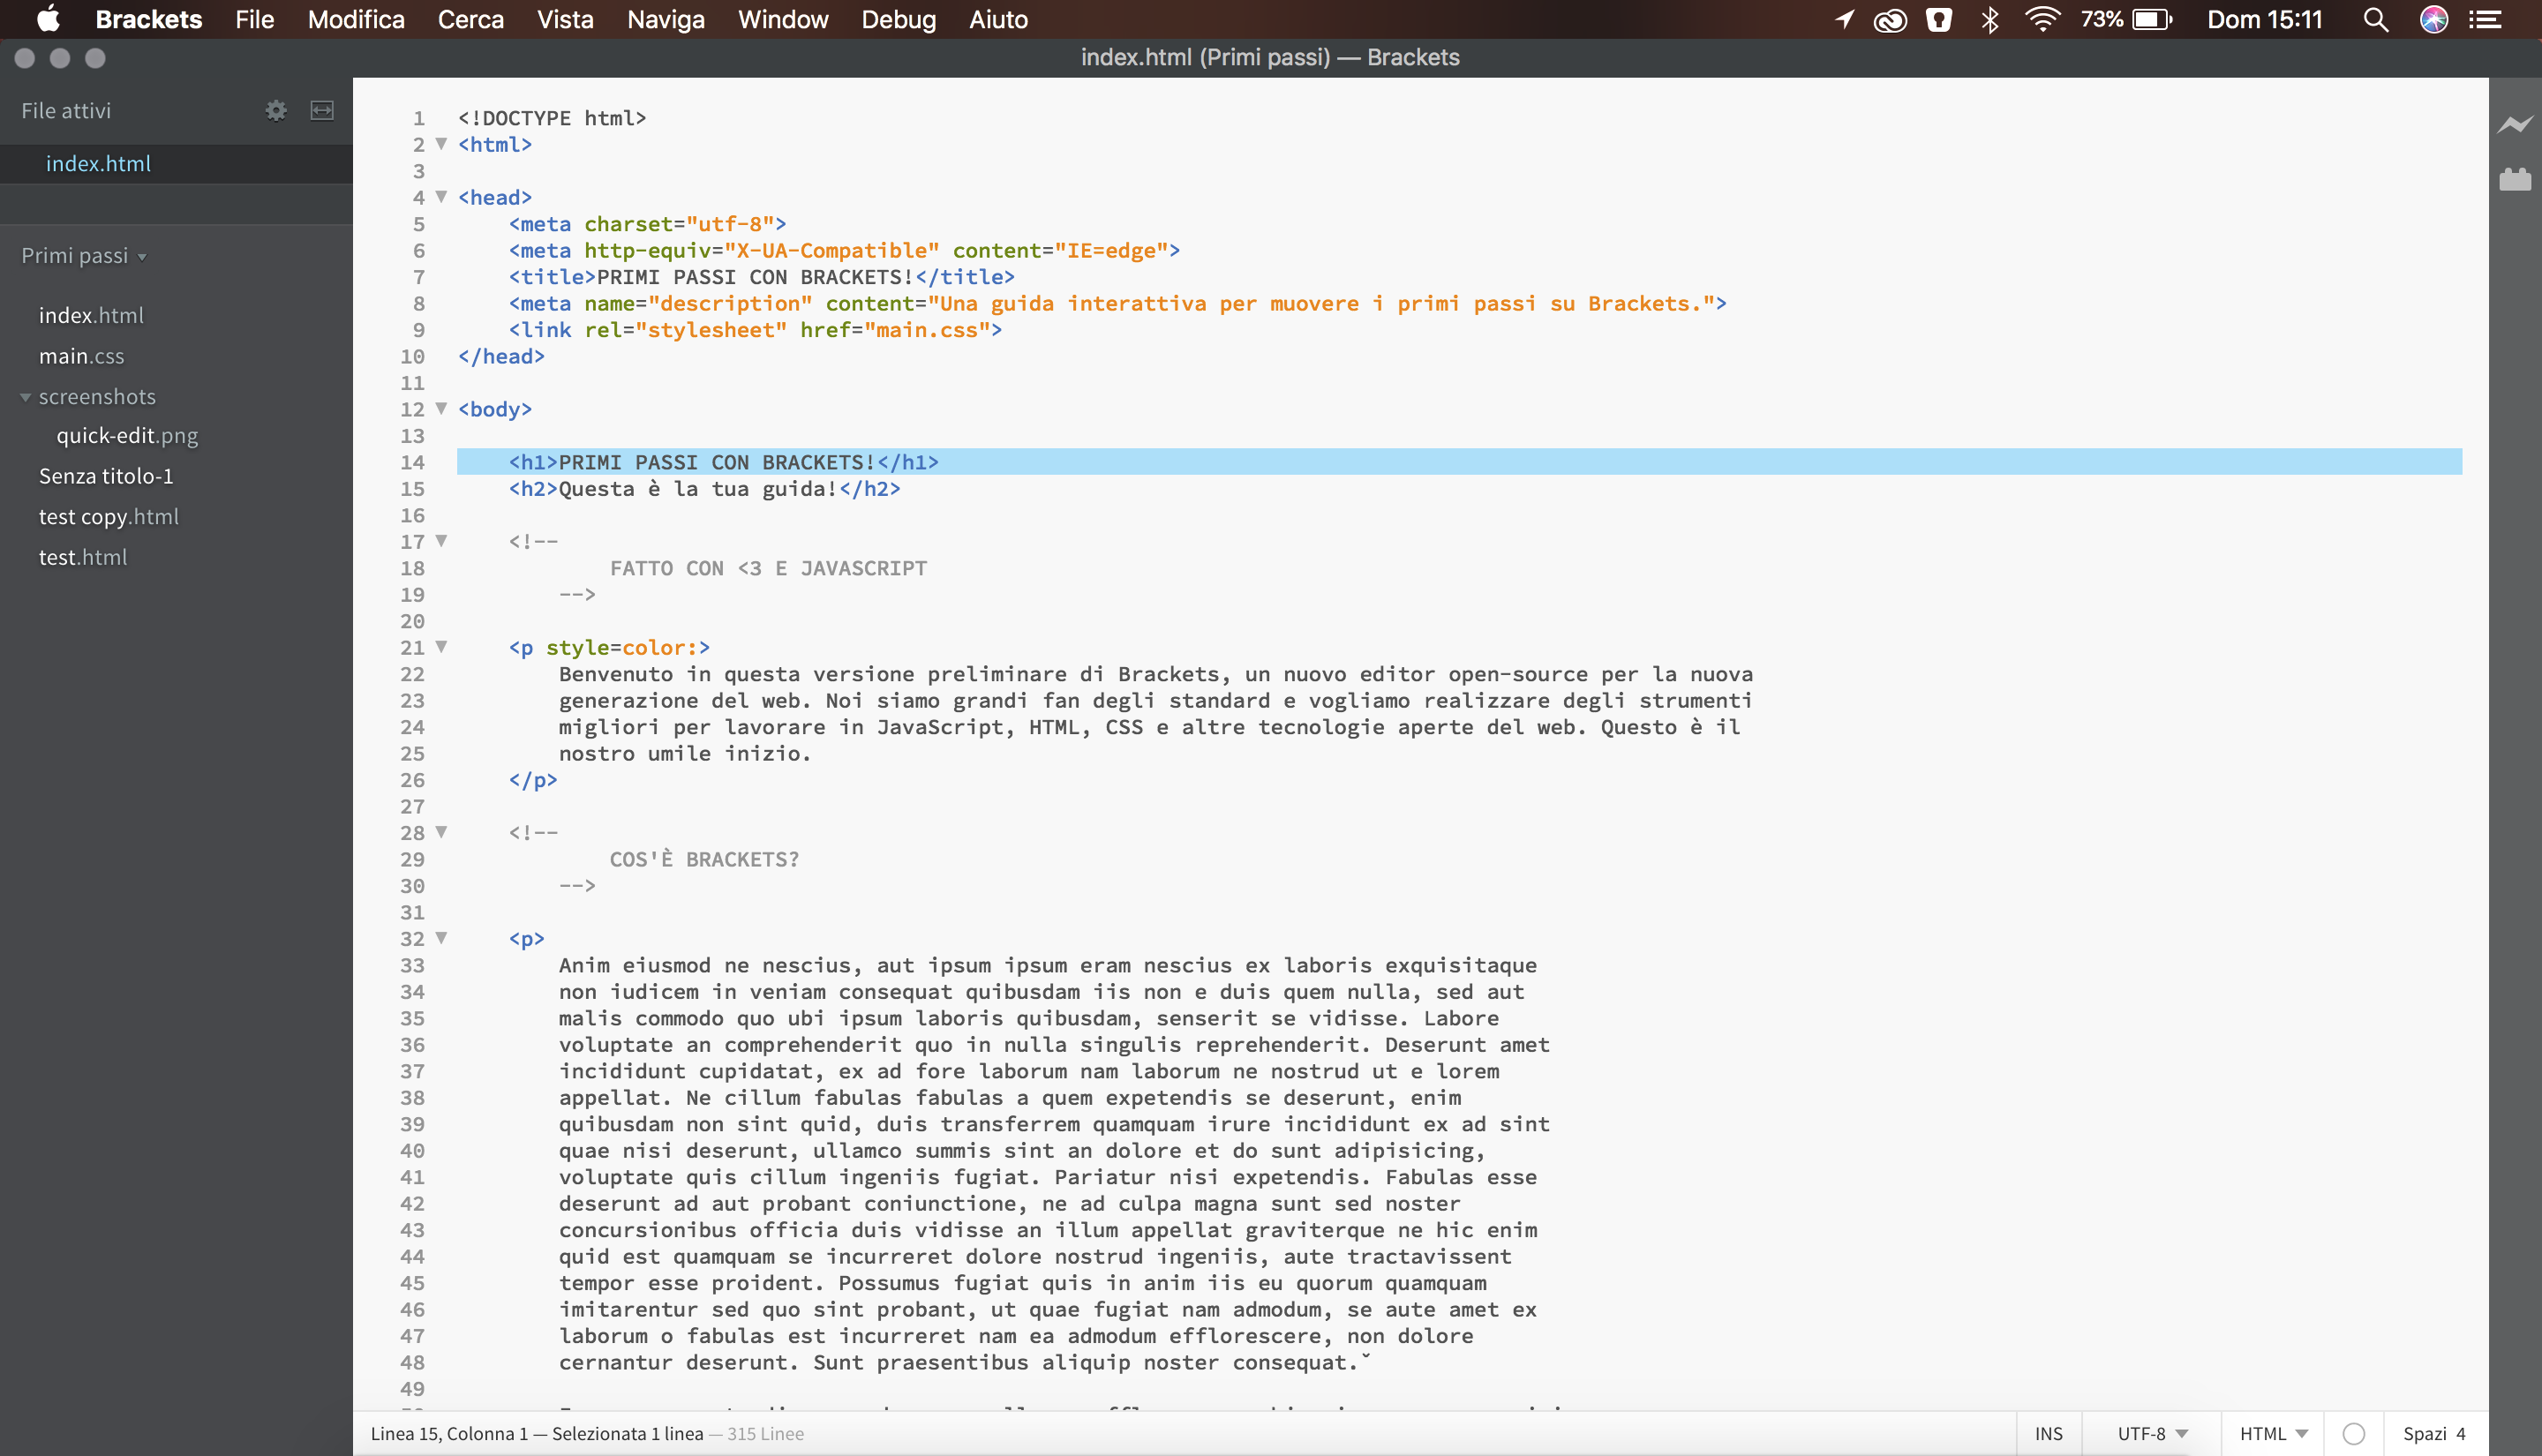
Task: Select test copy.html in the sidebar
Action: 108,517
